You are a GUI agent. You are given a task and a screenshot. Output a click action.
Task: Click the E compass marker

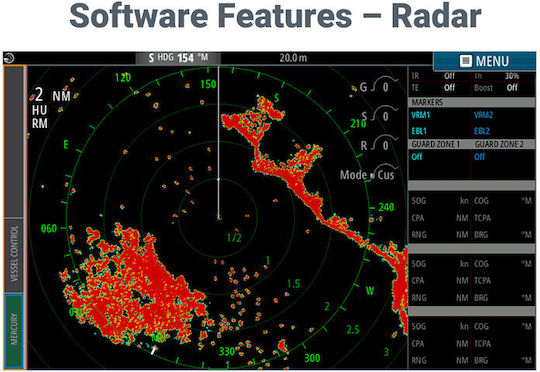(x=66, y=145)
